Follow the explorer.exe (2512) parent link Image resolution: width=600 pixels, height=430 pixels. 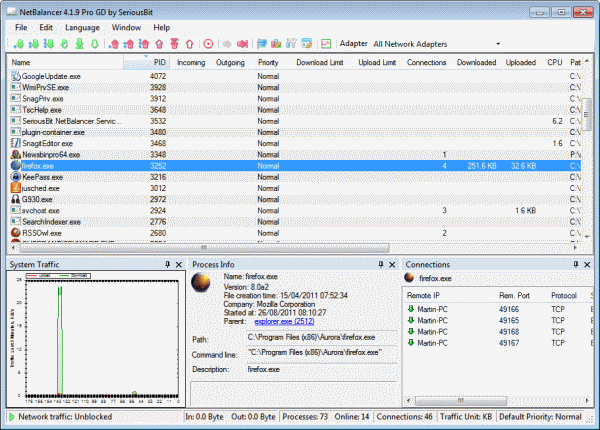pyautogui.click(x=284, y=321)
